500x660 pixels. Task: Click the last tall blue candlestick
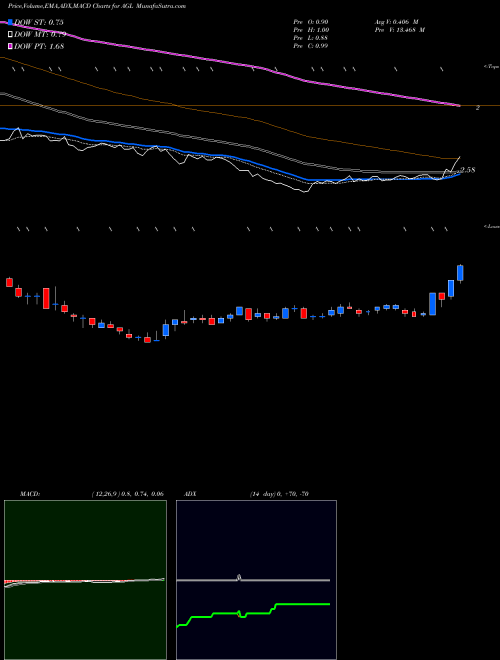(460, 273)
